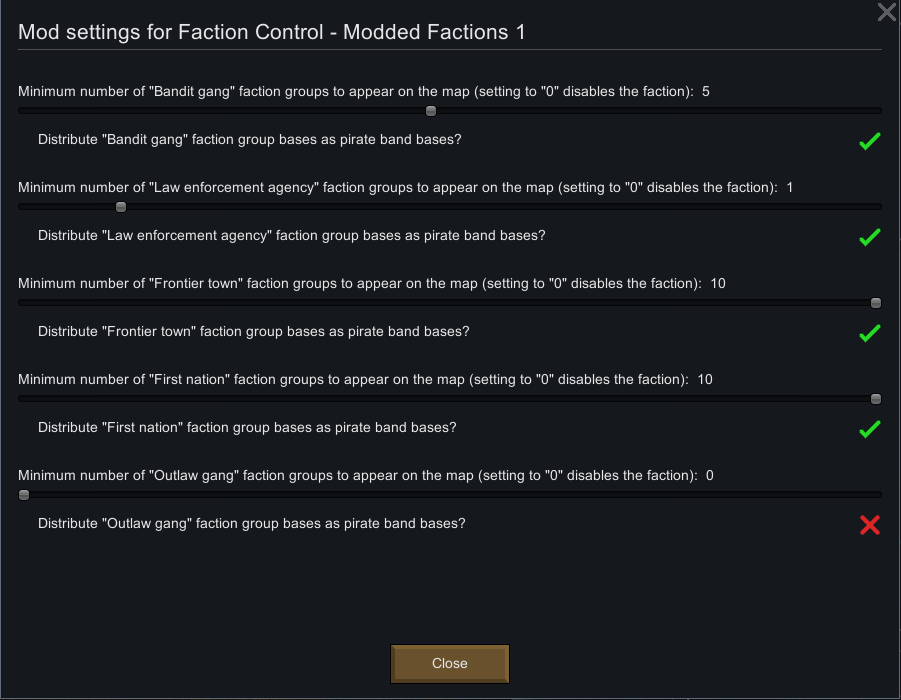Click the Distribute "Law enforcement agency" label text
901x700 pixels.
[291, 236]
